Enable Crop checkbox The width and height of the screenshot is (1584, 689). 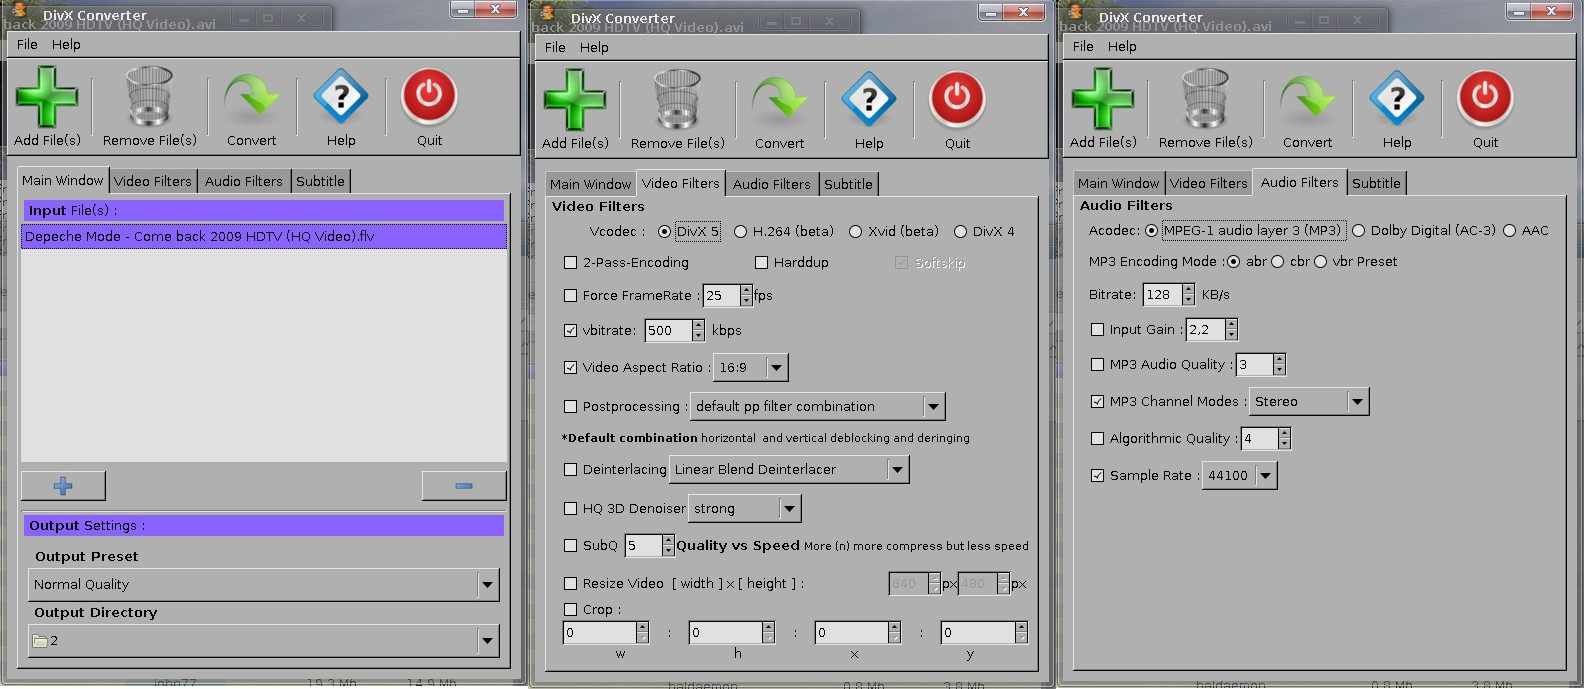(x=571, y=610)
